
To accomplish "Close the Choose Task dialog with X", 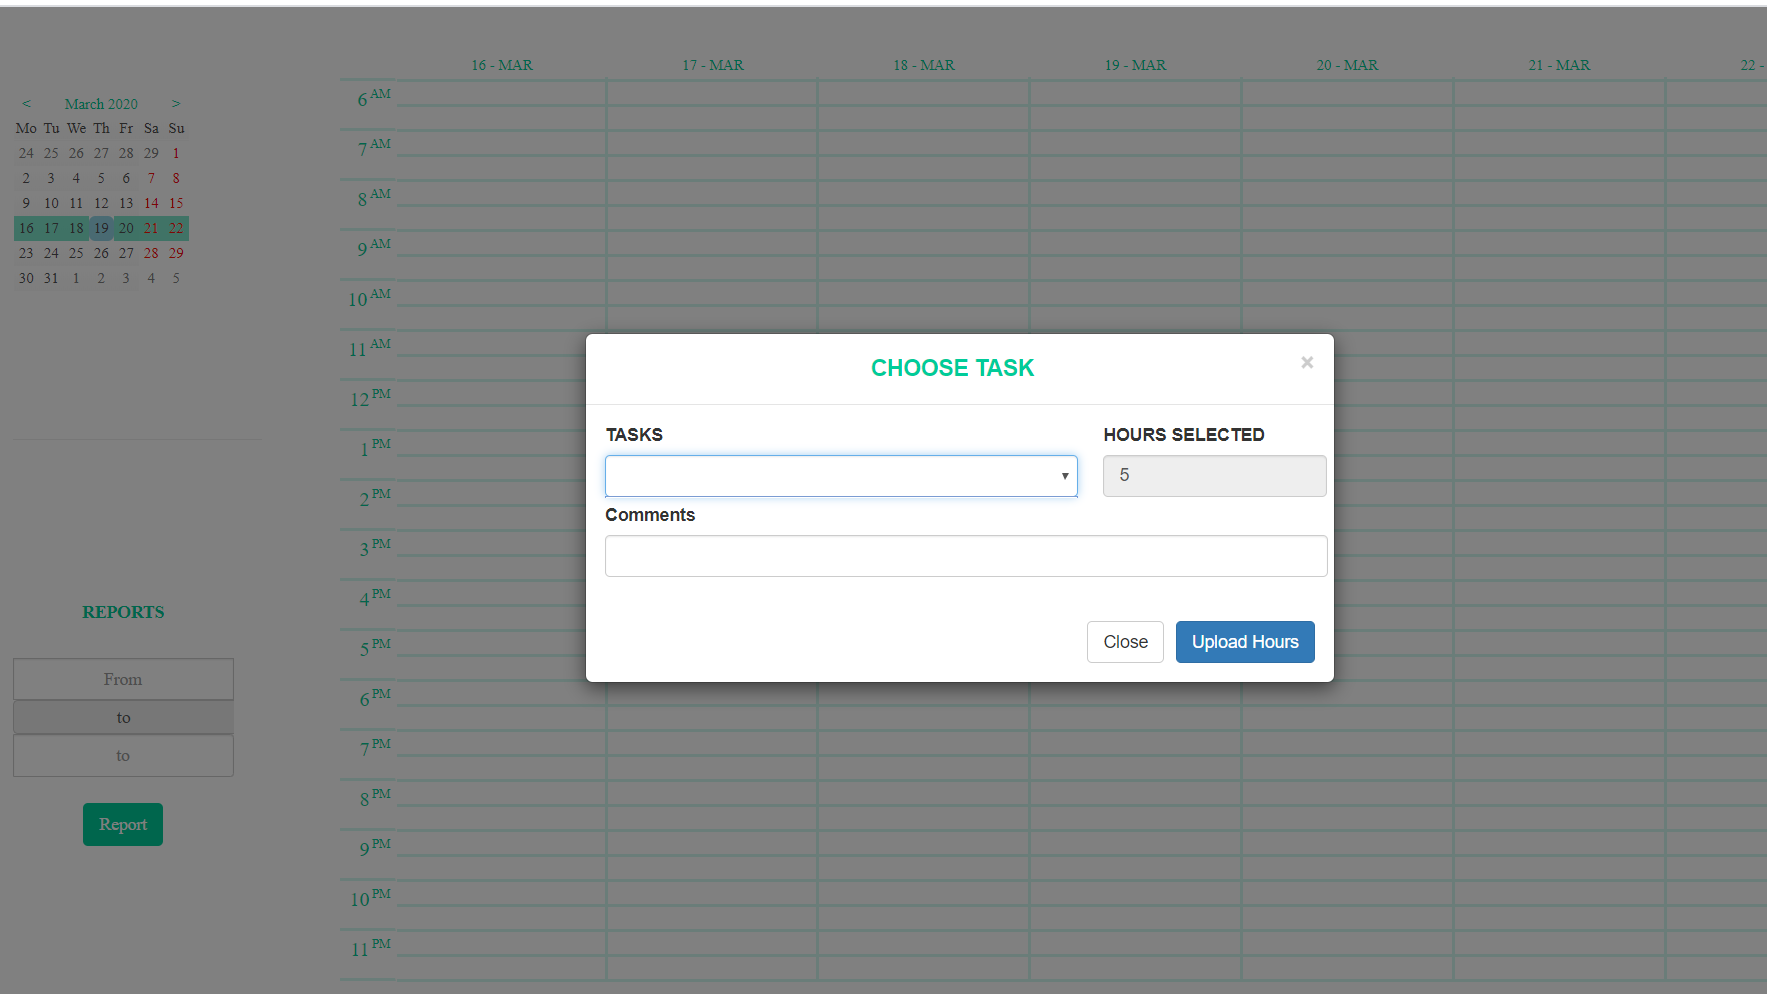I will pyautogui.click(x=1307, y=363).
